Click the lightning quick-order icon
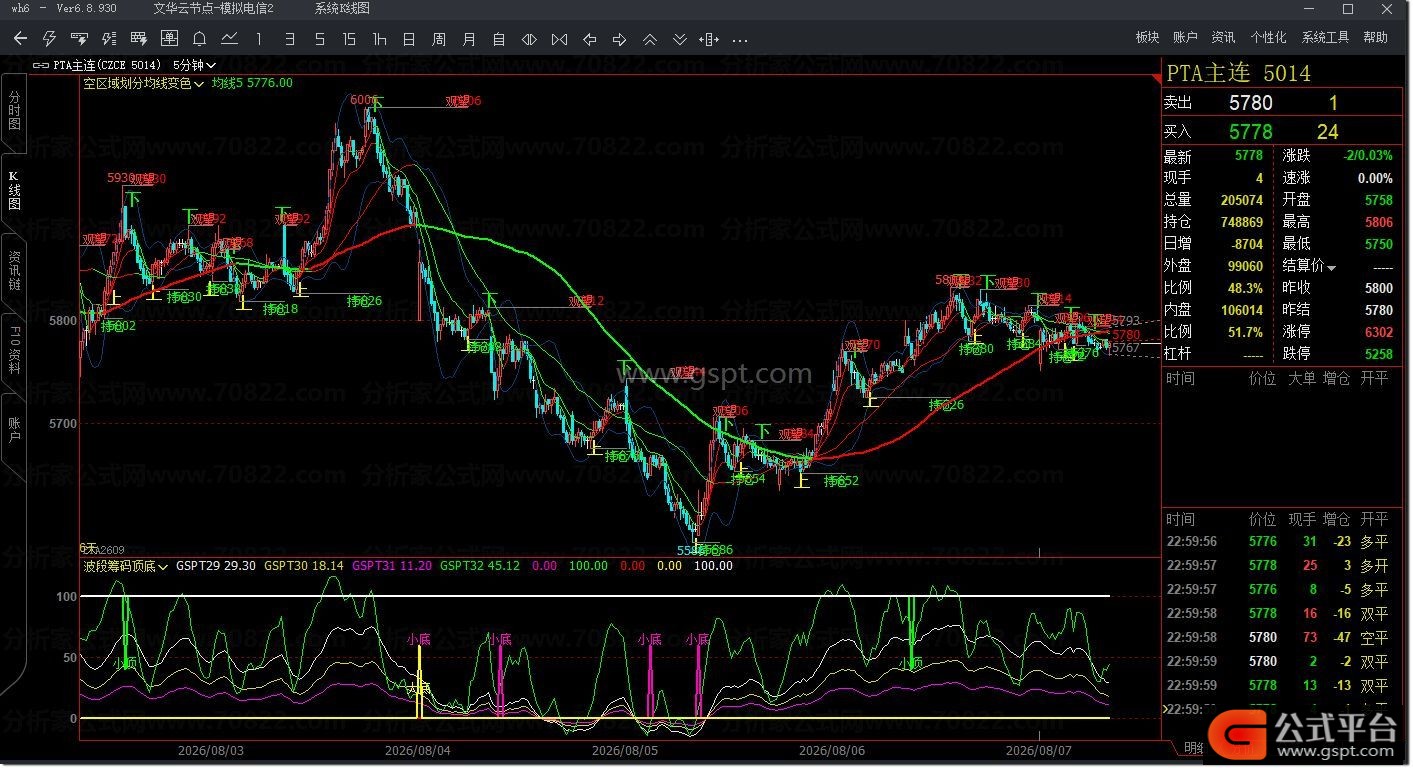 click(49, 39)
